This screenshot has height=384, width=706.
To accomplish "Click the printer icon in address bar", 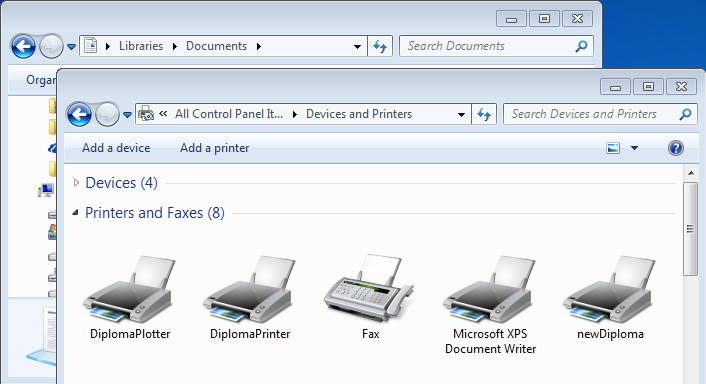I will (x=146, y=114).
